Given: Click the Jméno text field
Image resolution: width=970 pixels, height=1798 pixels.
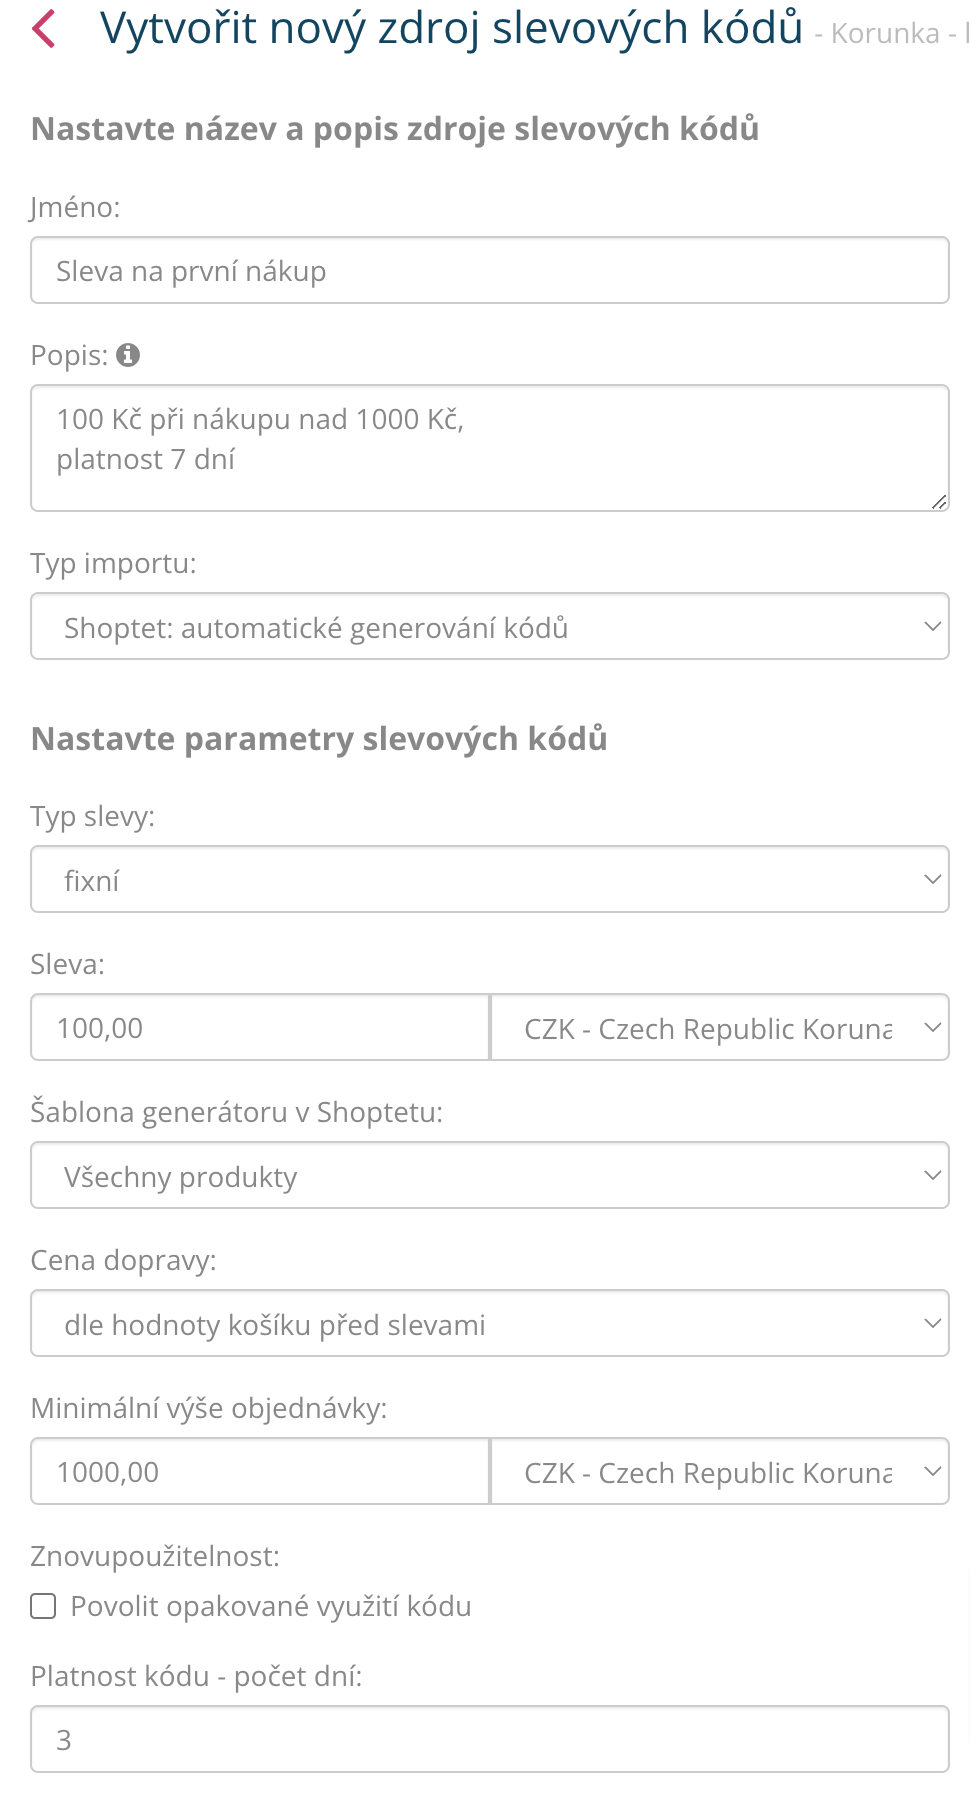Looking at the screenshot, I should (489, 271).
